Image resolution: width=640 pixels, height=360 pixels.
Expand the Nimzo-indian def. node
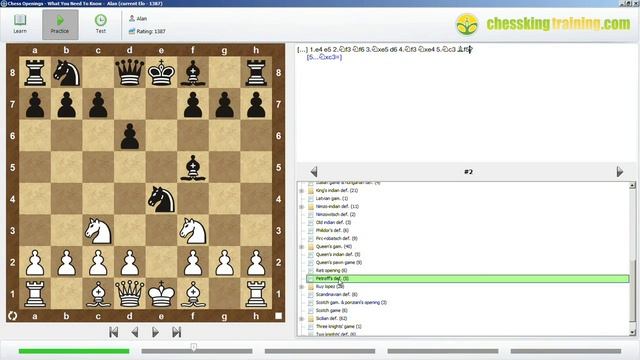tap(302, 207)
